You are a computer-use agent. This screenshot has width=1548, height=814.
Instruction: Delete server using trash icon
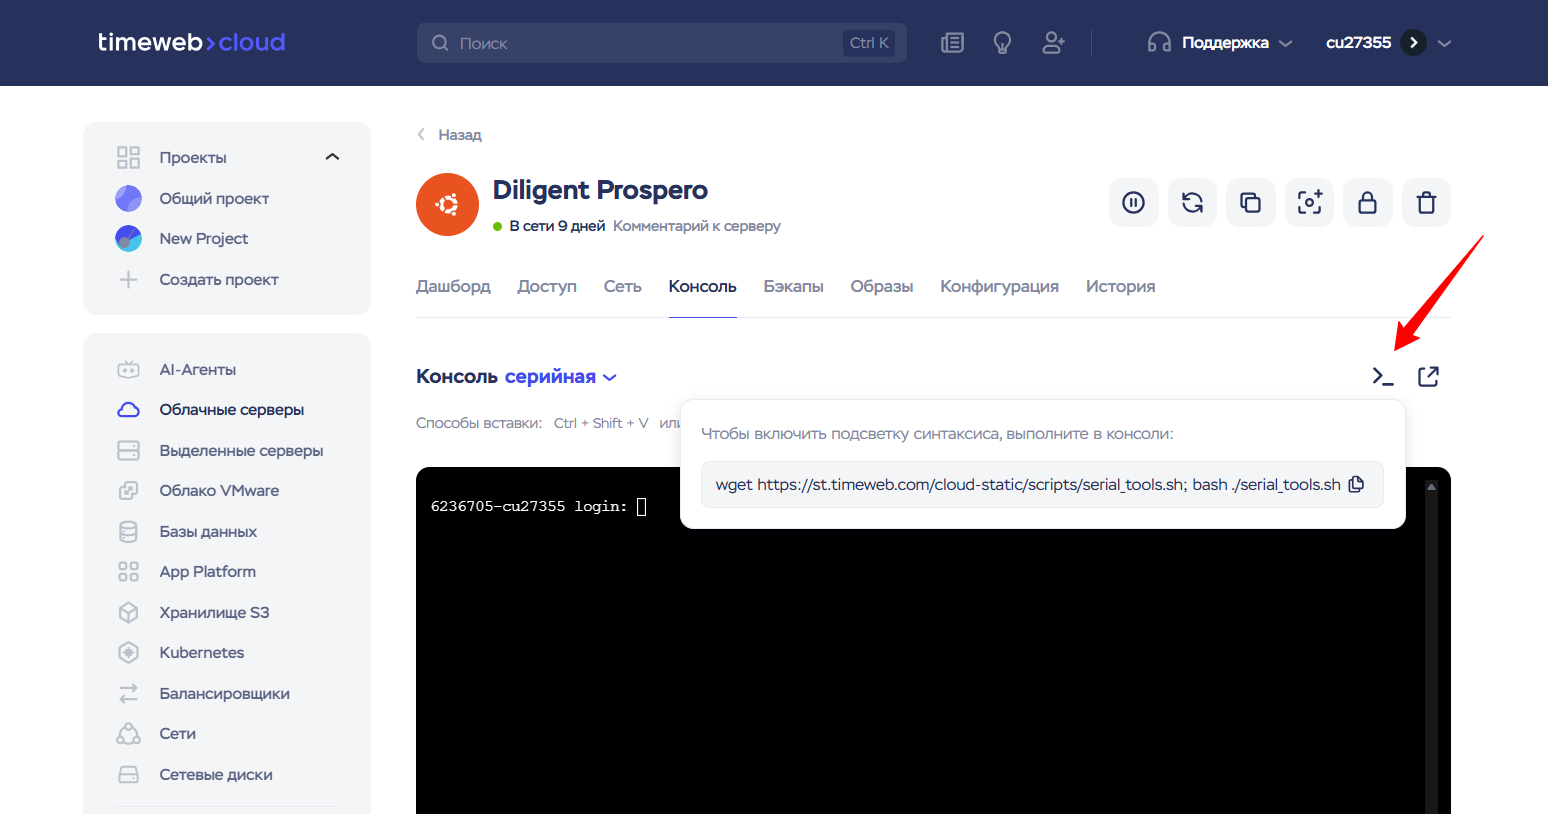(x=1426, y=203)
